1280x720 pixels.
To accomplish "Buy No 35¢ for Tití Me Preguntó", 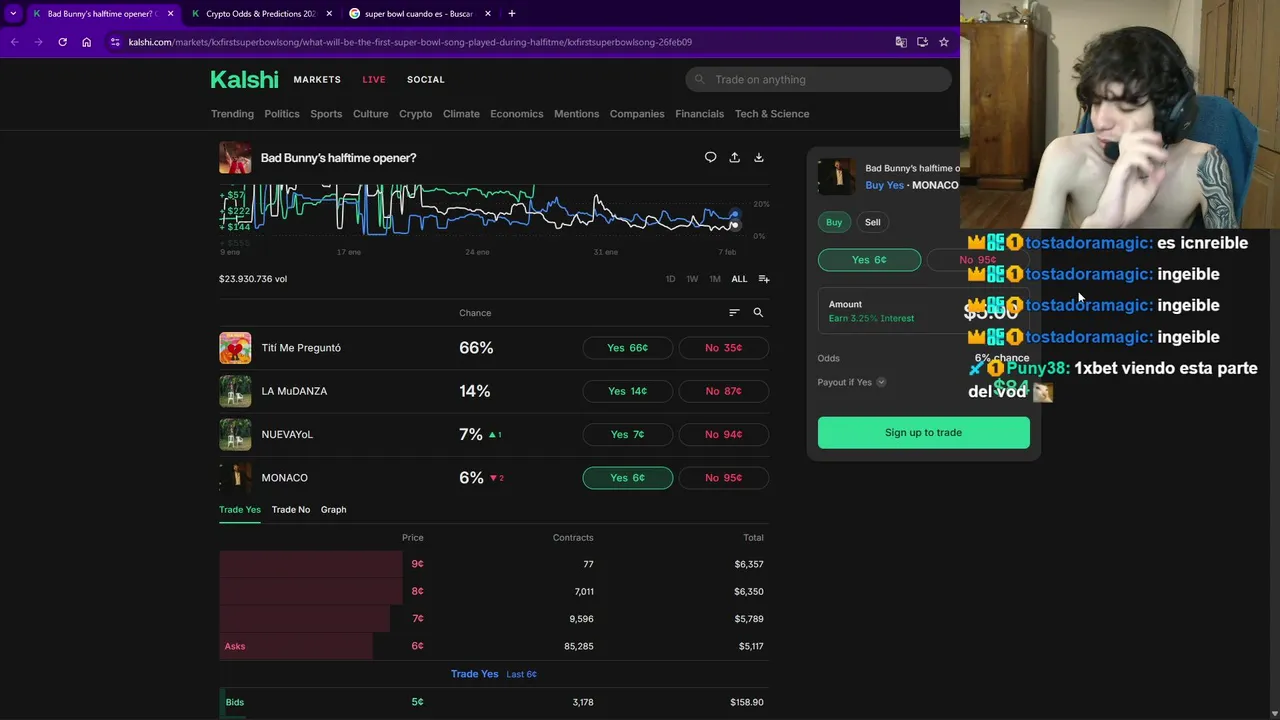I will (723, 348).
